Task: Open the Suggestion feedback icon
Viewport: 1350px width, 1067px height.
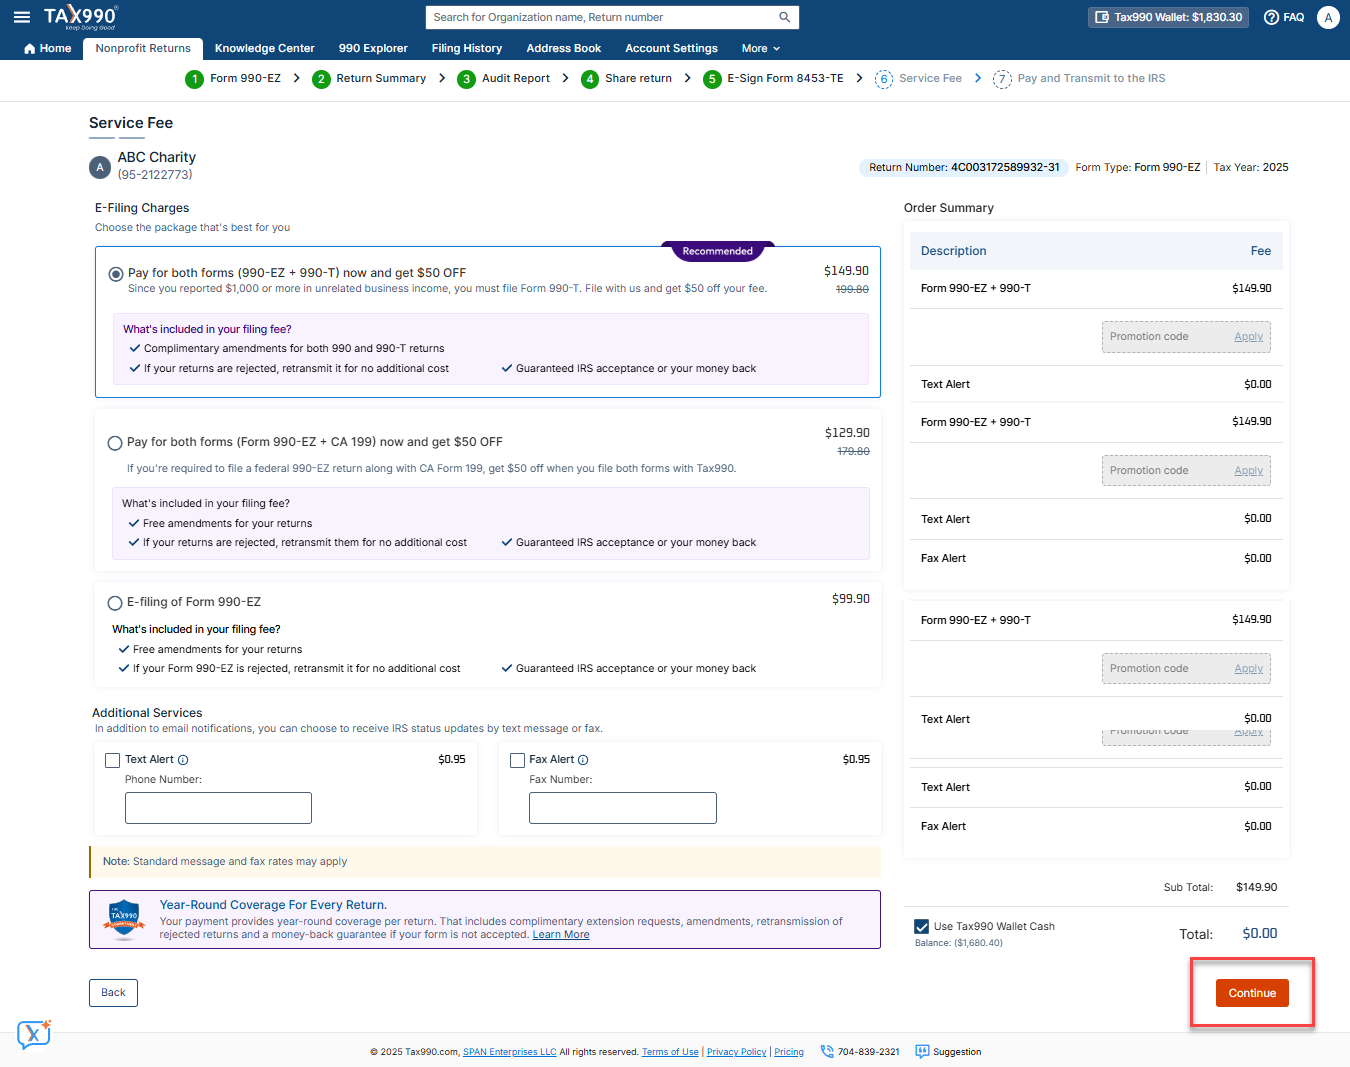Action: click(923, 1052)
